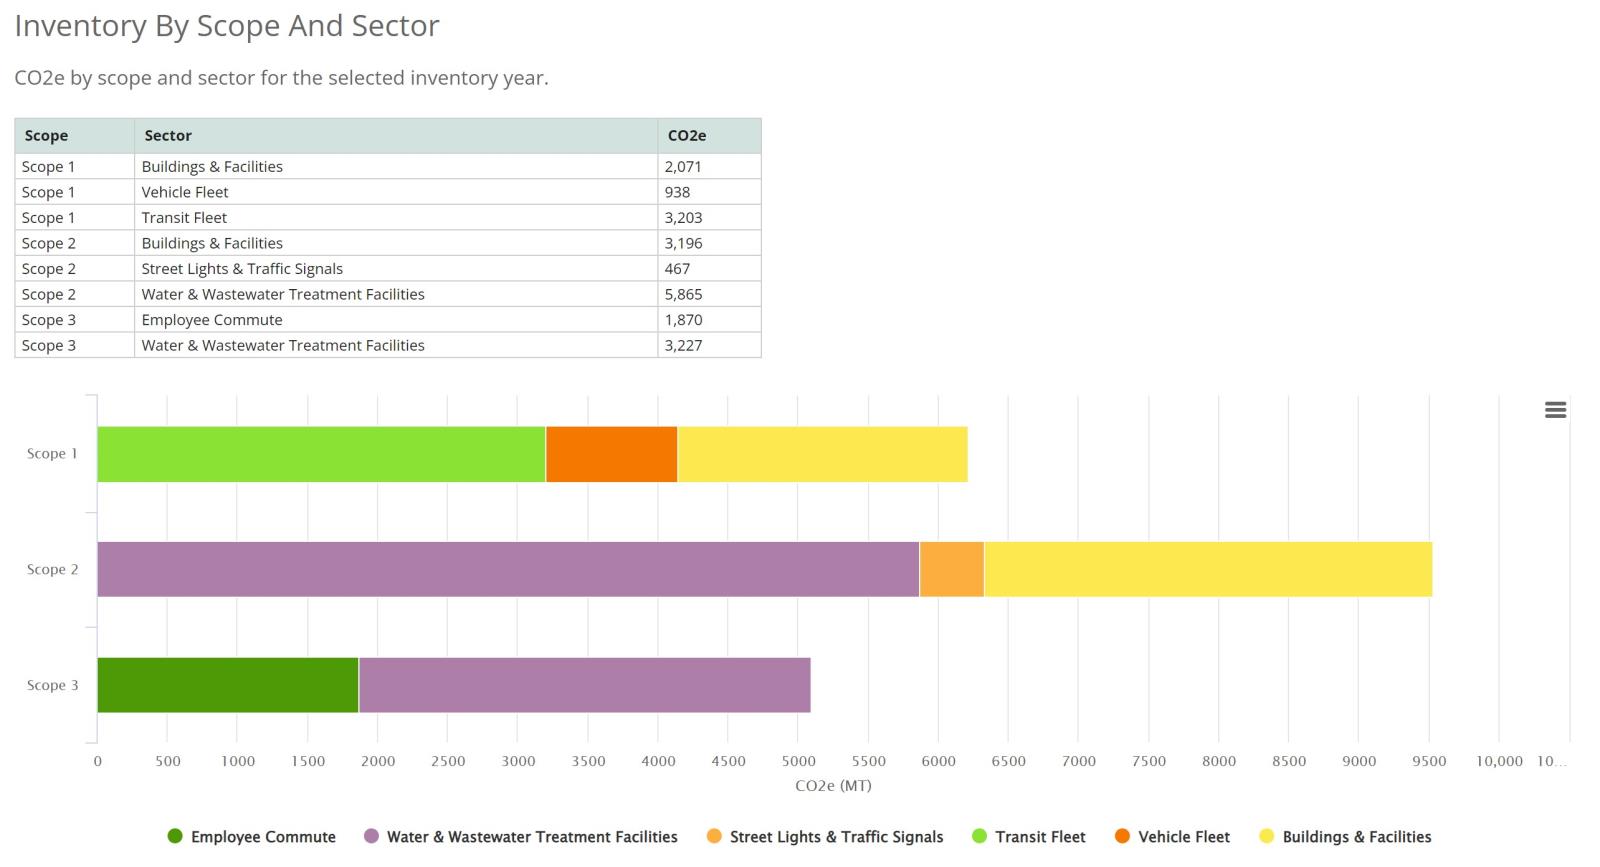Click the Transit Fleet legend marker
Screen dimensions: 1600x867
coord(980,836)
